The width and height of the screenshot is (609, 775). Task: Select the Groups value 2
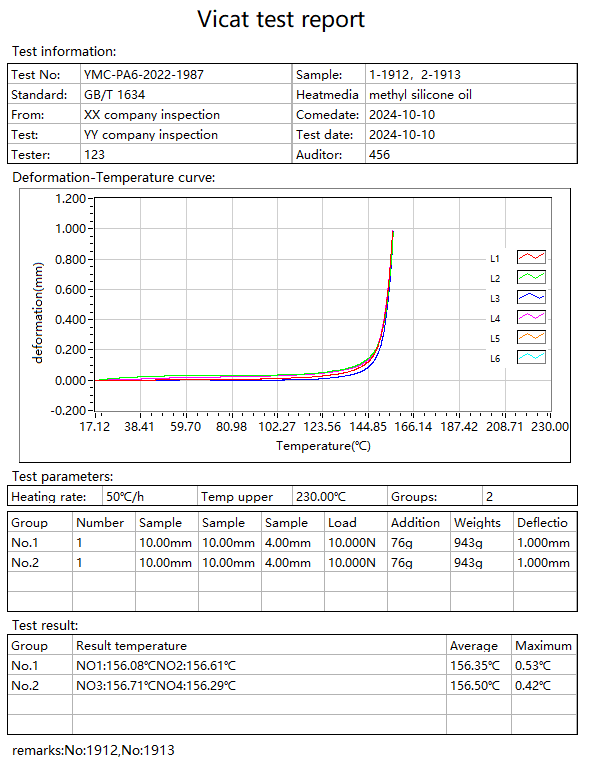pyautogui.click(x=489, y=497)
